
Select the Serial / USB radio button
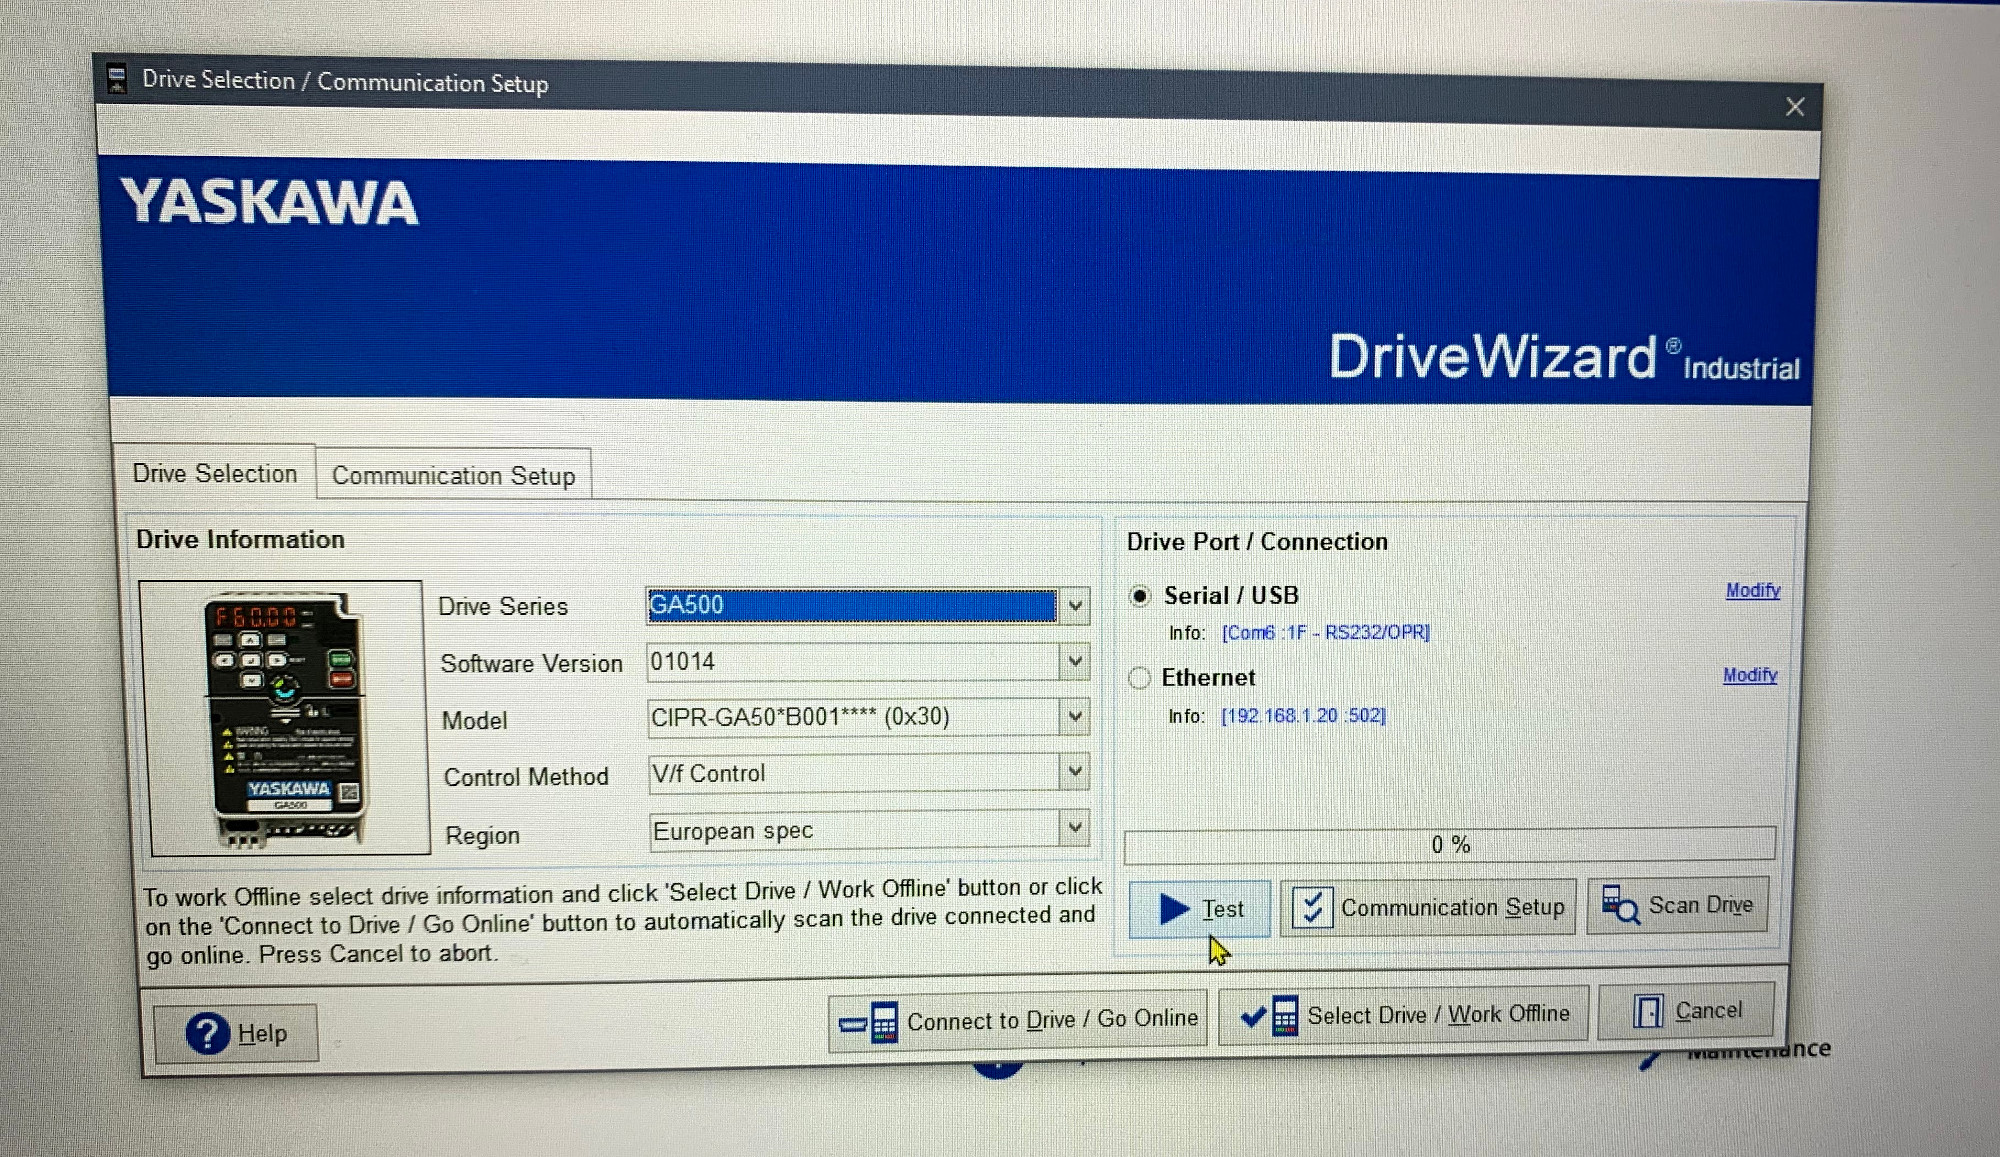coord(1139,596)
